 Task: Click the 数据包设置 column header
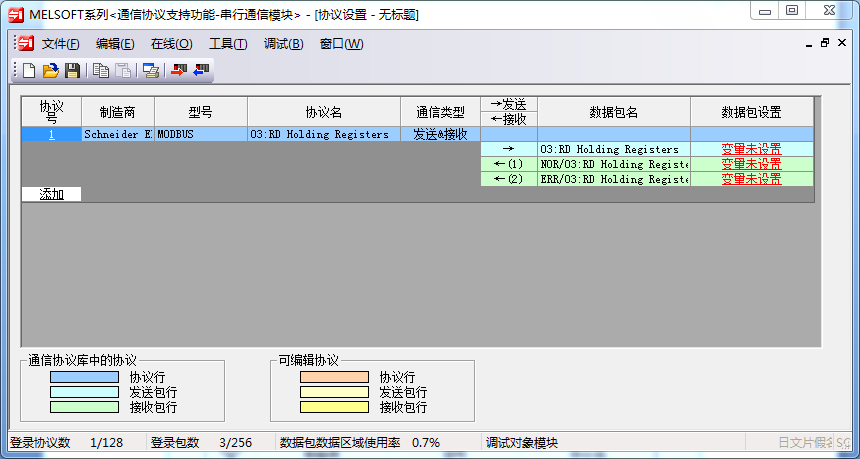(x=751, y=112)
